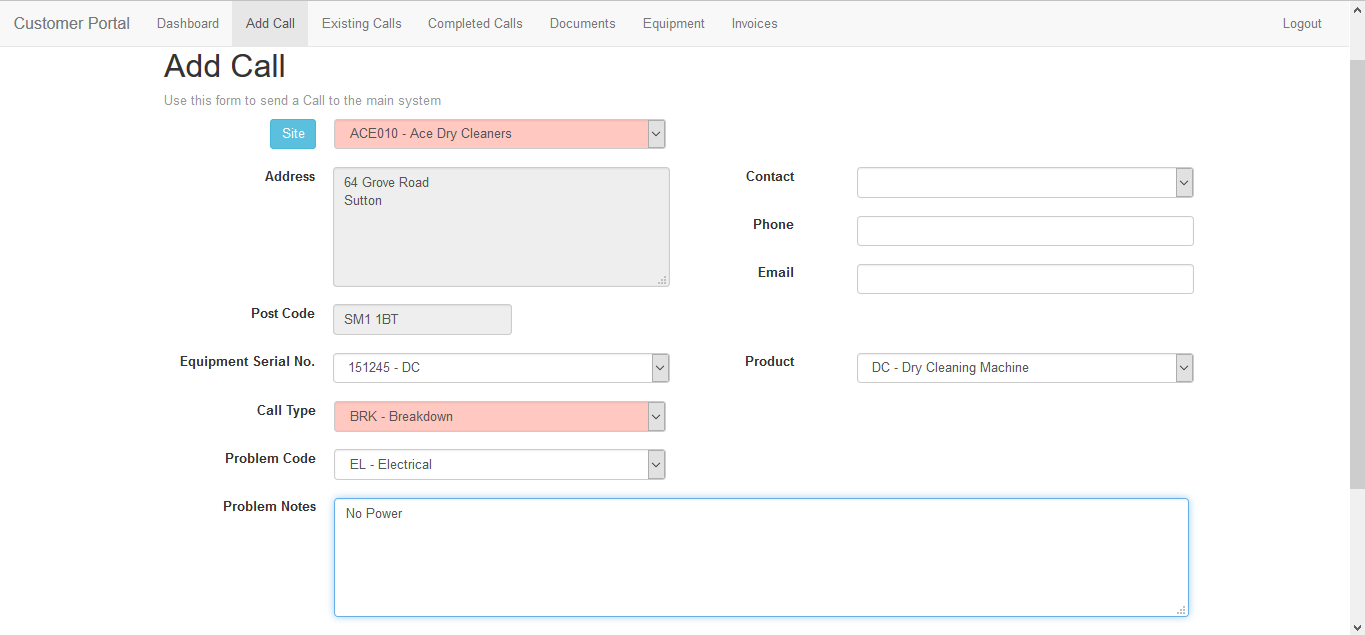Navigate to the Equipment page
Screen dimensions: 1365x635
[x=673, y=24]
